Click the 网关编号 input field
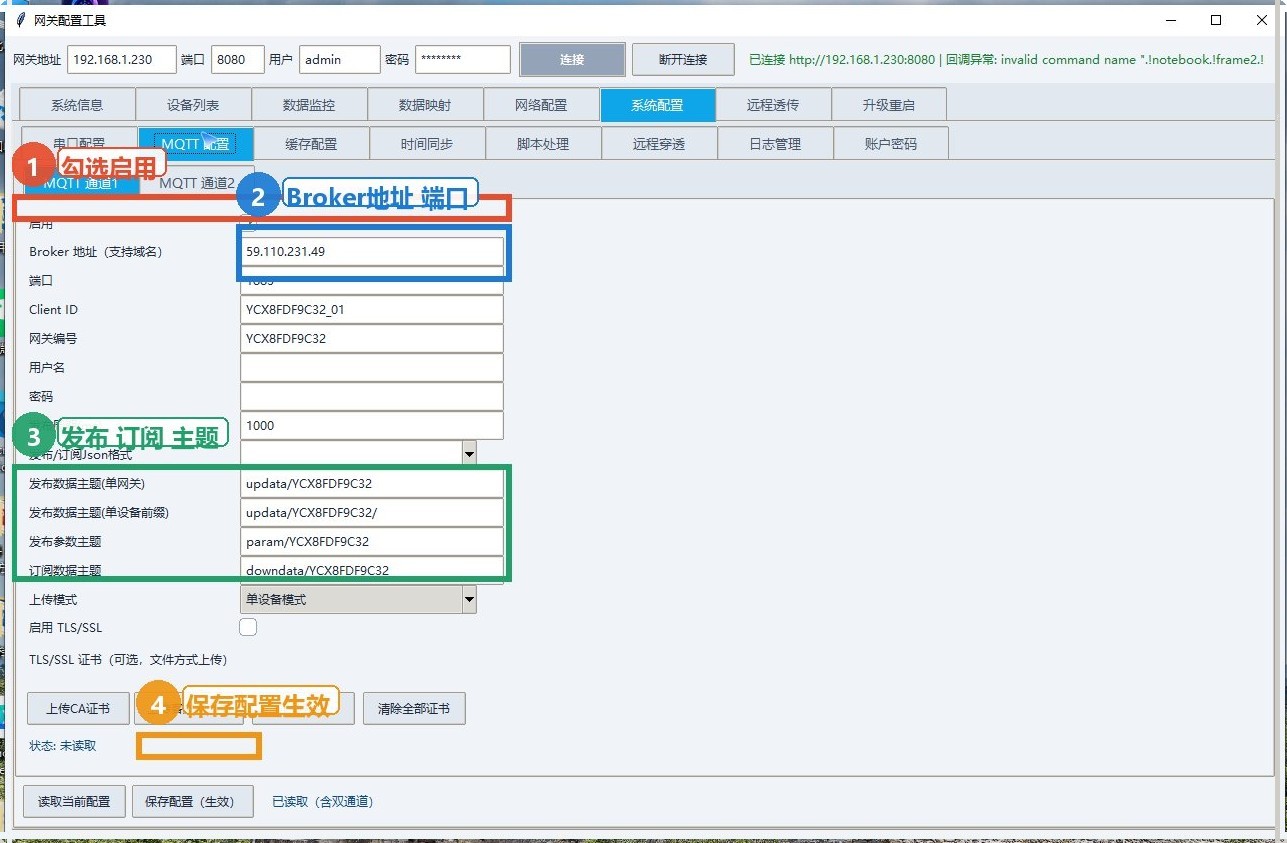 click(x=372, y=339)
